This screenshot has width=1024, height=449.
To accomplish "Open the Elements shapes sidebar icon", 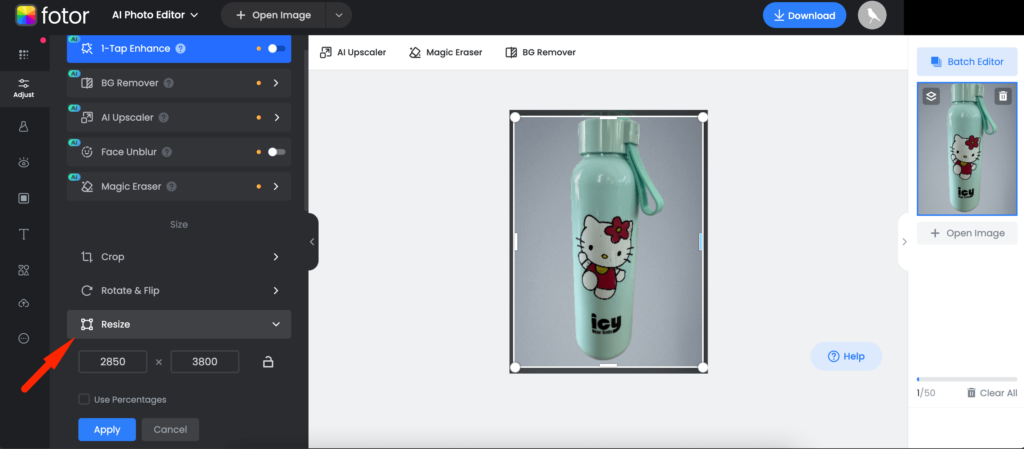I will click(24, 270).
